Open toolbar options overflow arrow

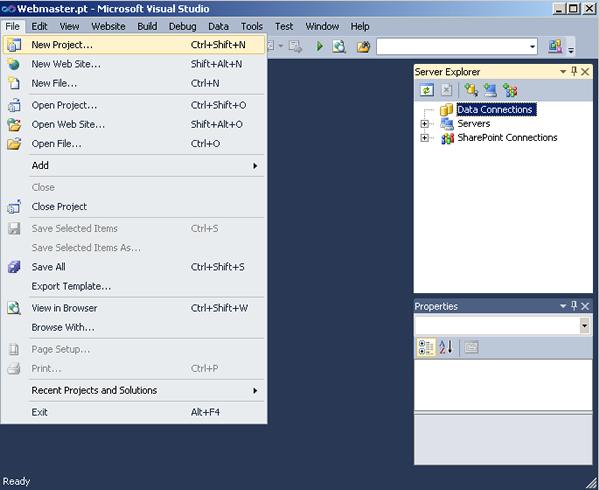coord(571,49)
